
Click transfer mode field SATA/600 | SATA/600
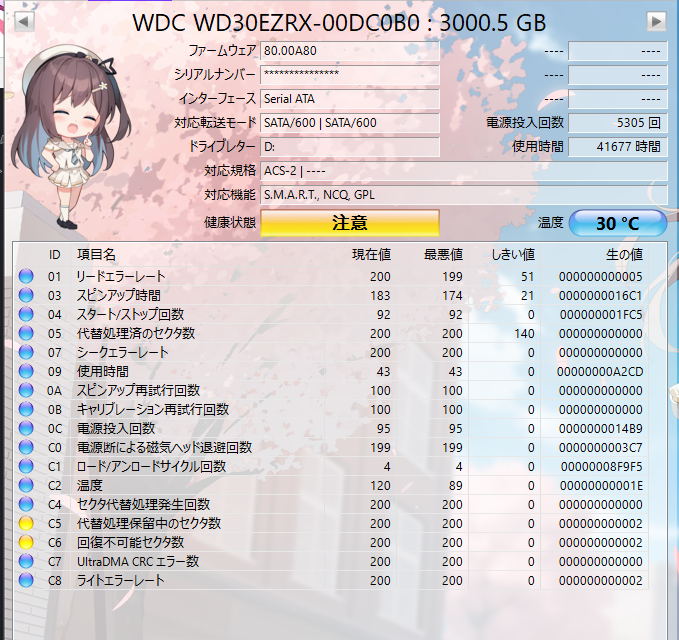[x=350, y=123]
